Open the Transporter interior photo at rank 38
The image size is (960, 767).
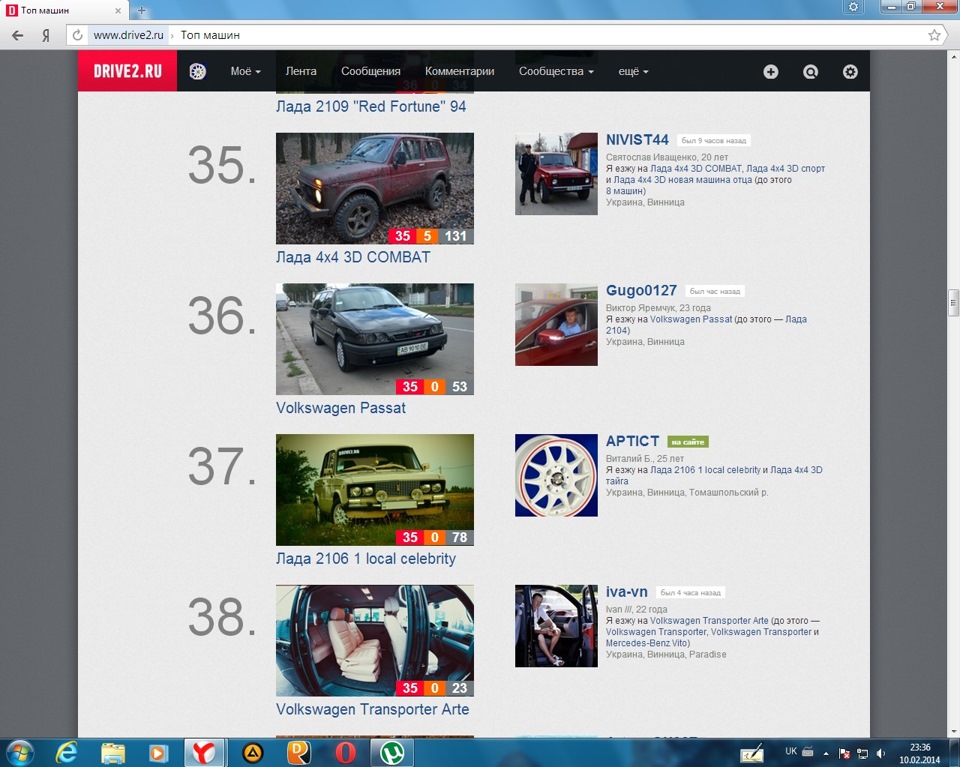375,640
